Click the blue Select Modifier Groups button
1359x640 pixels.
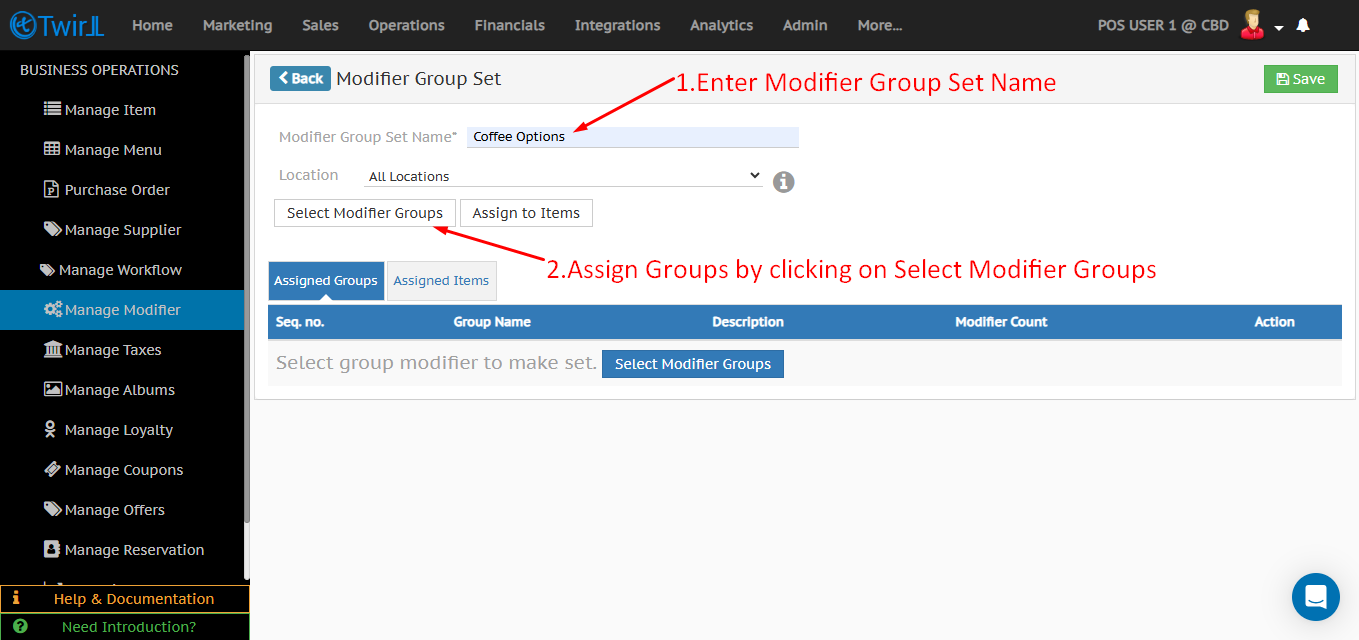(692, 364)
